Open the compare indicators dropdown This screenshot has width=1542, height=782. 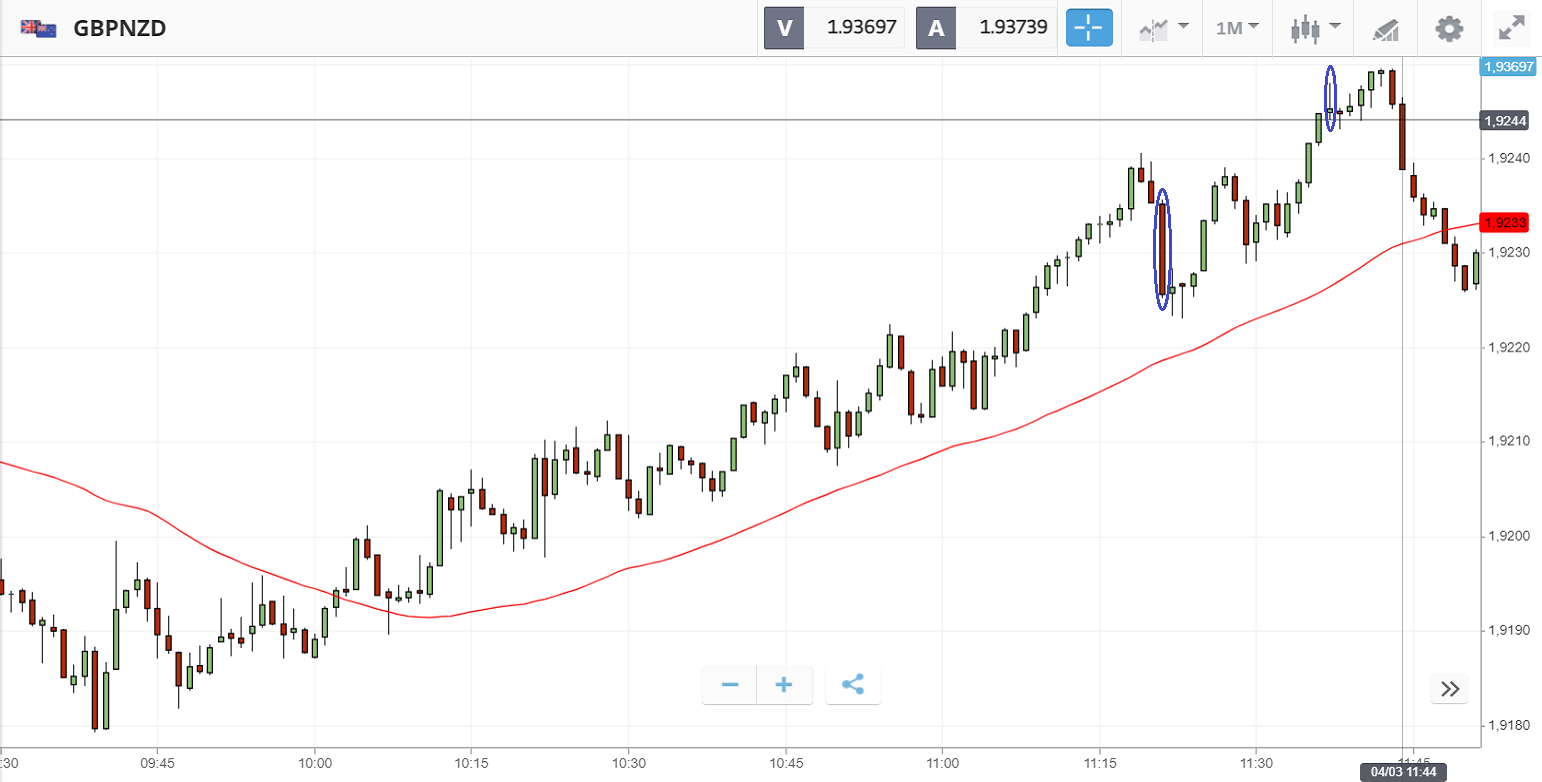[x=1164, y=28]
